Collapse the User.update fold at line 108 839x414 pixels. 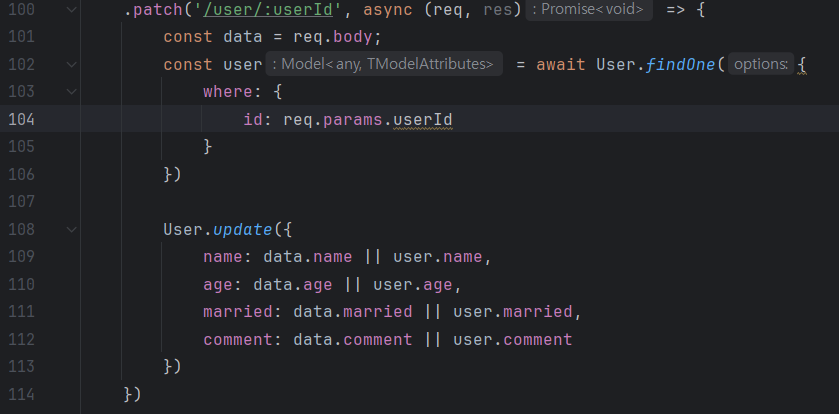[72, 230]
